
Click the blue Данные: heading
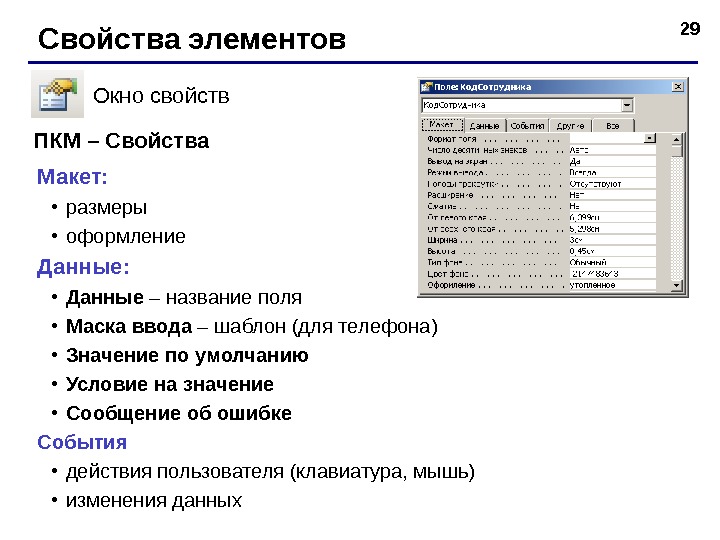pos(83,267)
